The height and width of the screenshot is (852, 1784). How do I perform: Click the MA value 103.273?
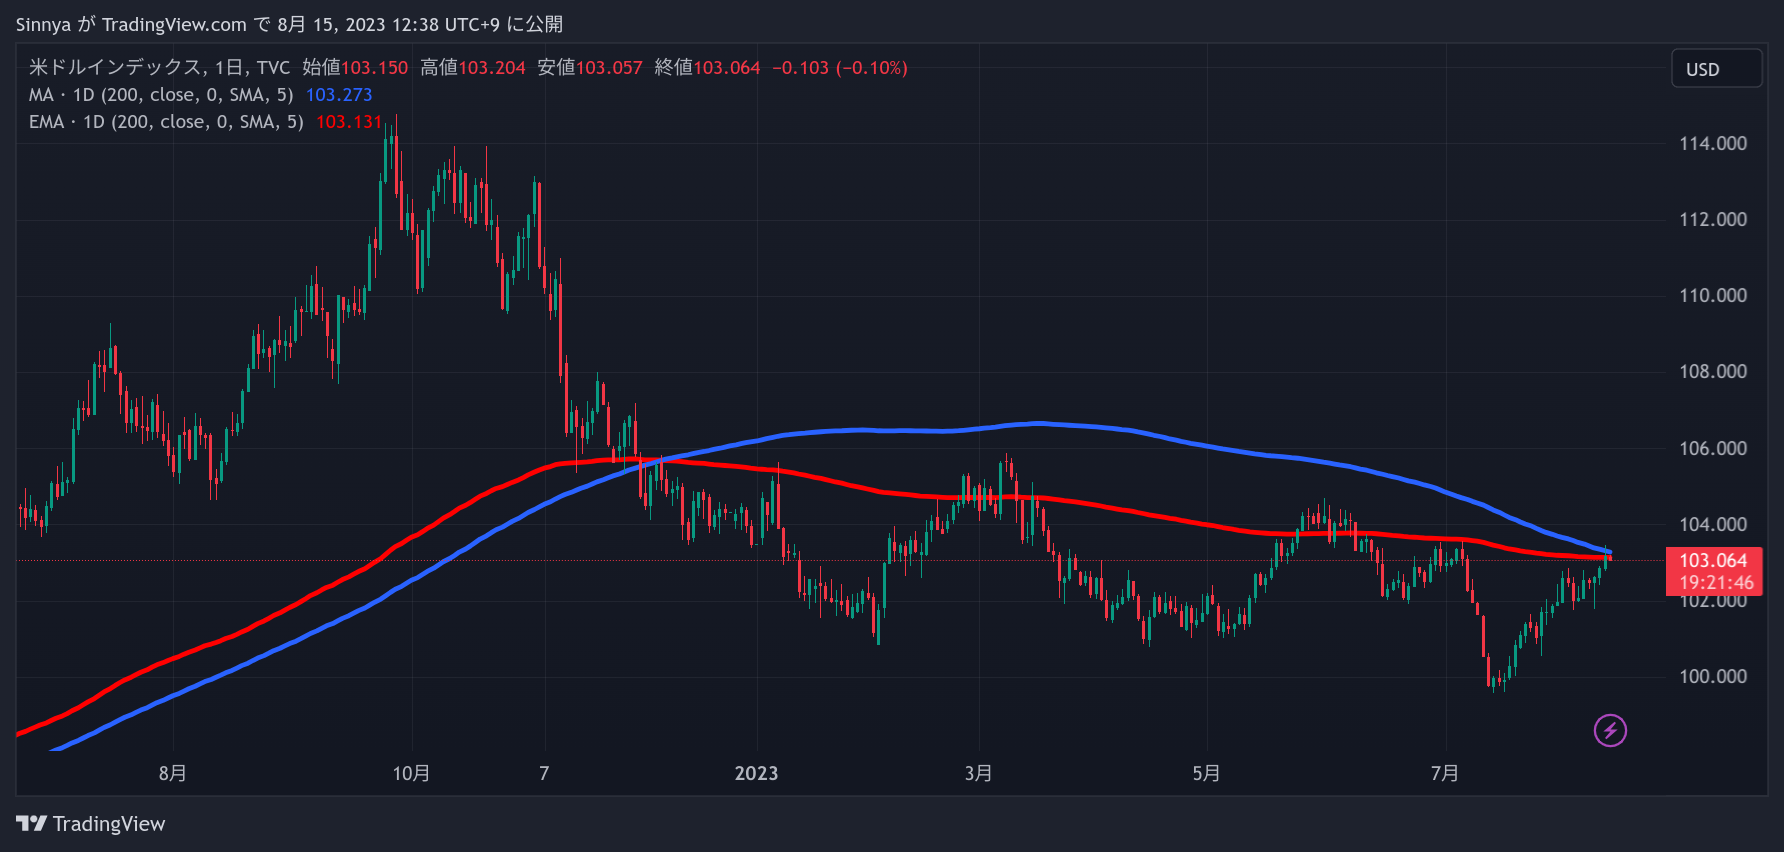[339, 95]
